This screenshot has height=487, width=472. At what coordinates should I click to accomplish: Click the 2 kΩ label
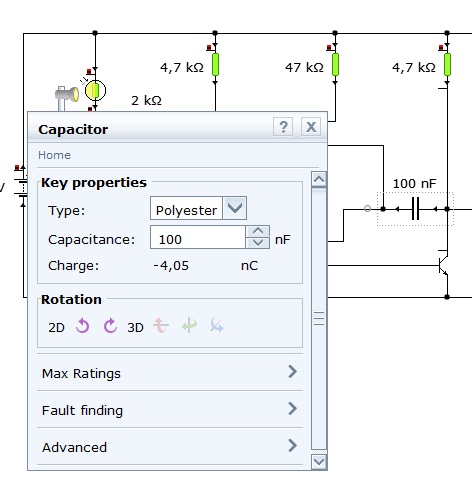click(146, 100)
